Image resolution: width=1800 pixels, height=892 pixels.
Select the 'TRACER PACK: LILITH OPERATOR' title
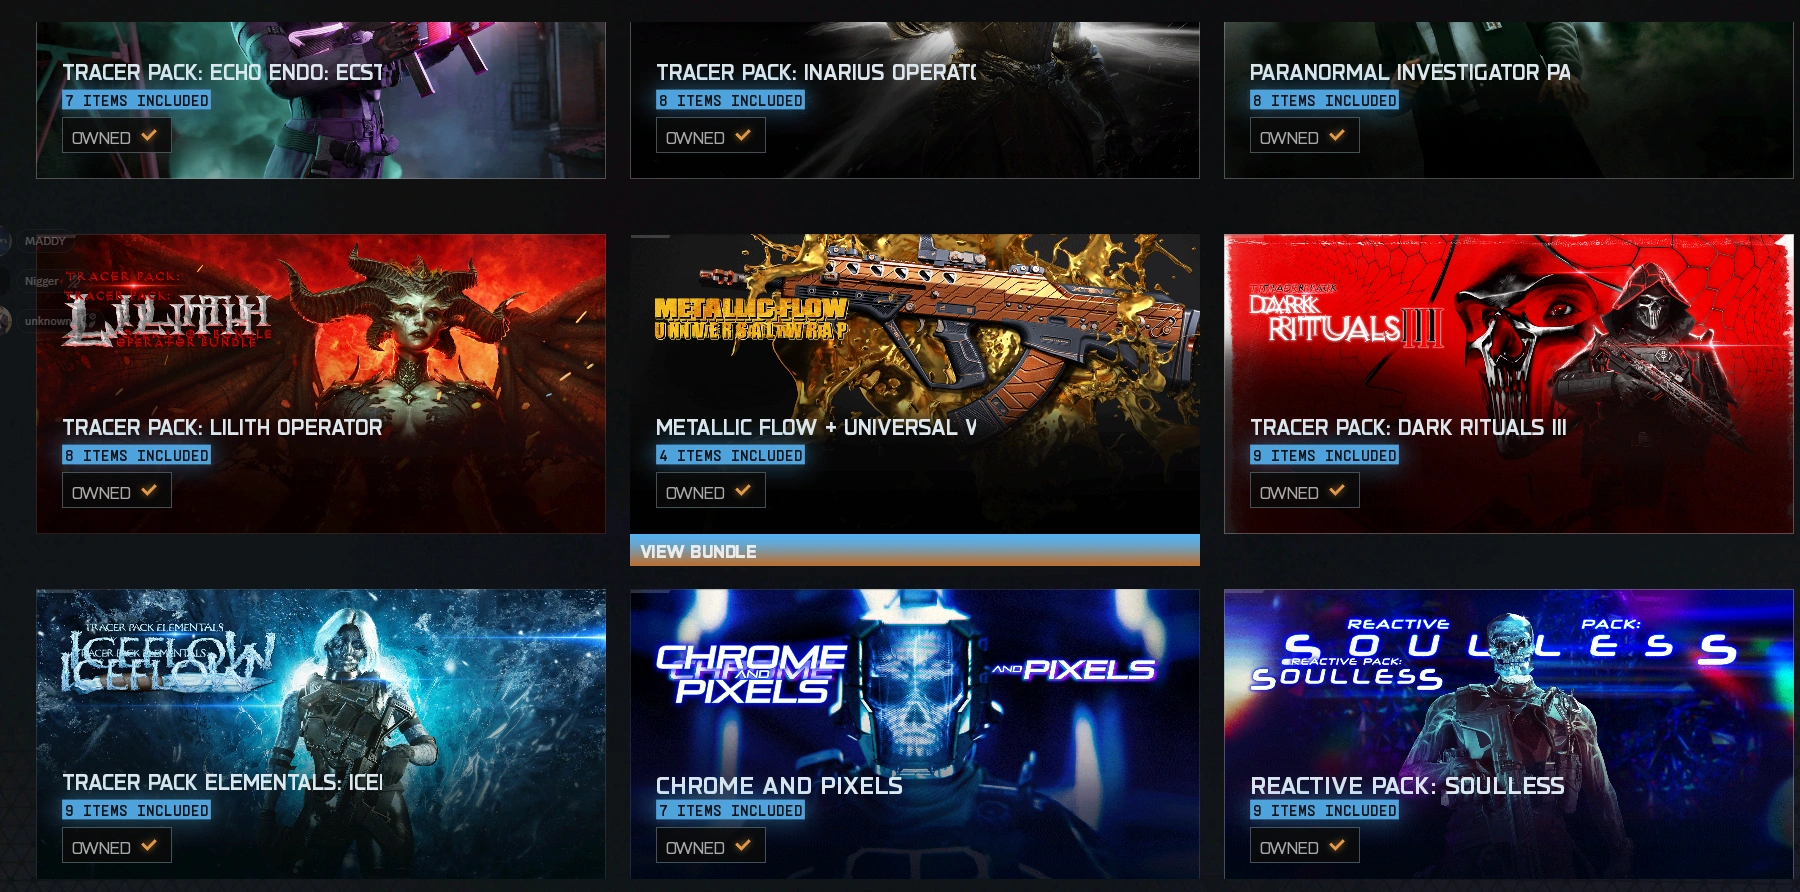coord(222,427)
